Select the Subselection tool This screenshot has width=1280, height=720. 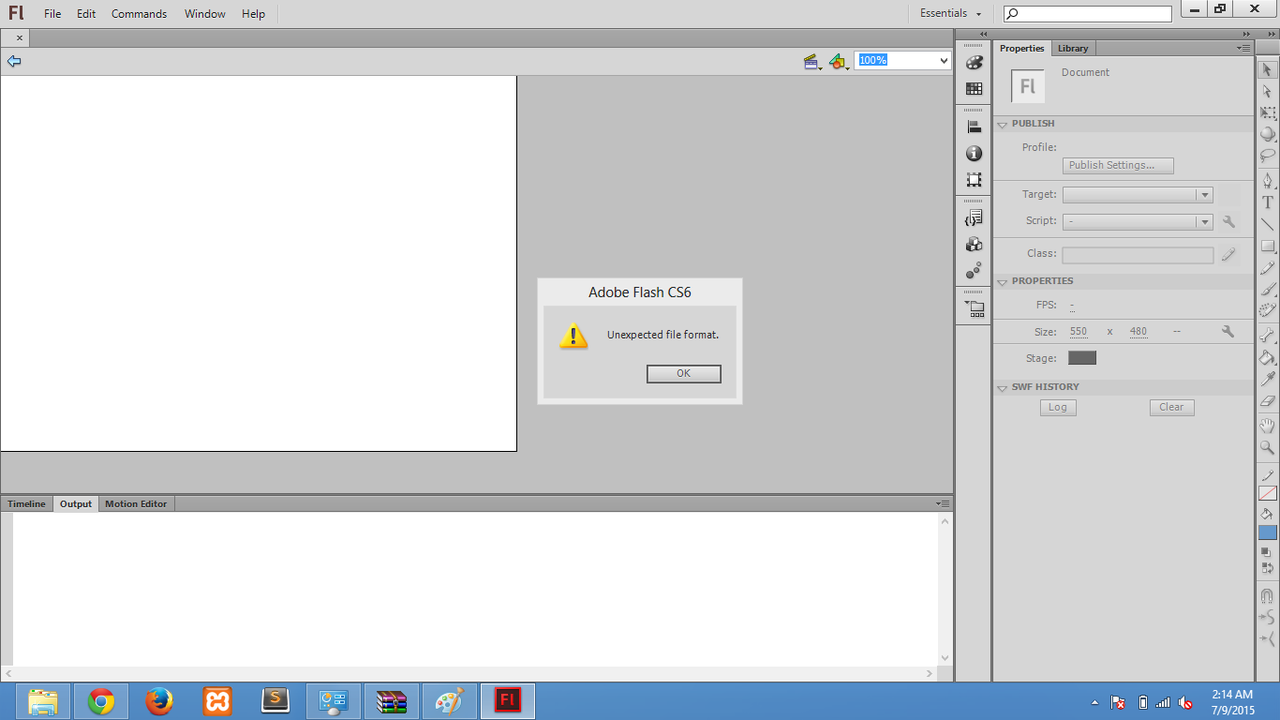pos(1267,92)
